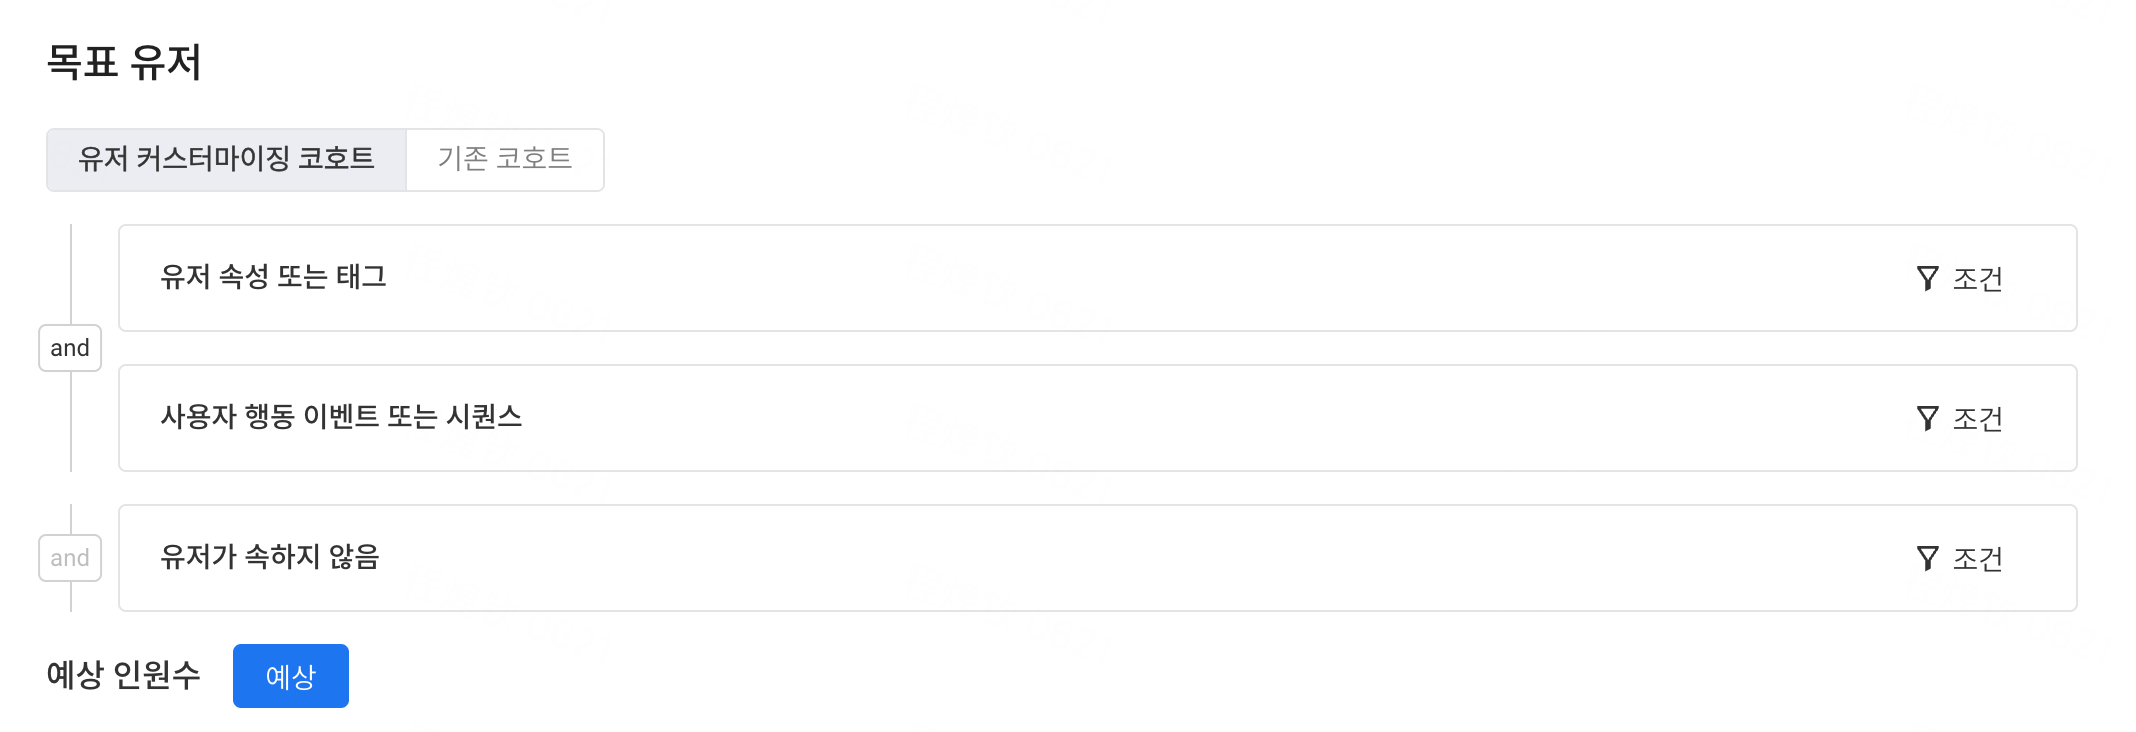The width and height of the screenshot is (2136, 732).
Task: Click 조건 text in 유저 속성 또는 태그 row
Action: 1977,279
